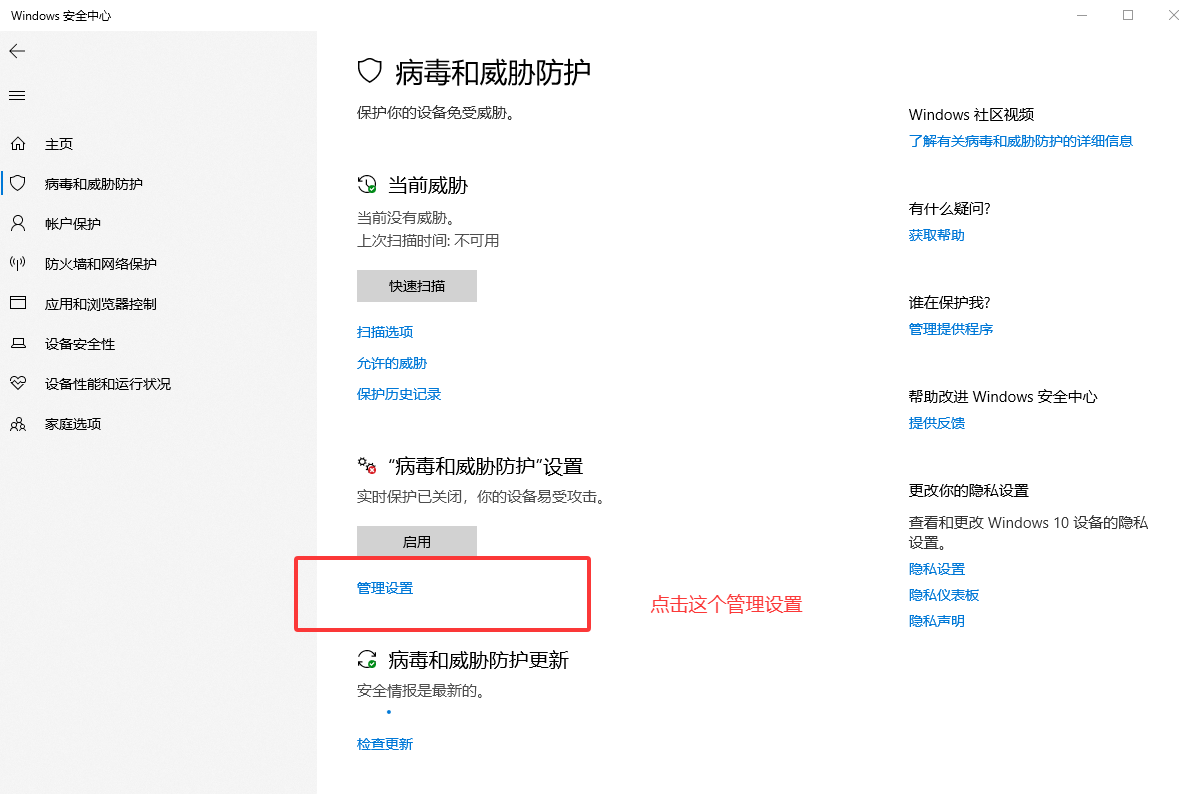
Task: Minimize the Windows 安全中心 window
Action: pos(1082,15)
